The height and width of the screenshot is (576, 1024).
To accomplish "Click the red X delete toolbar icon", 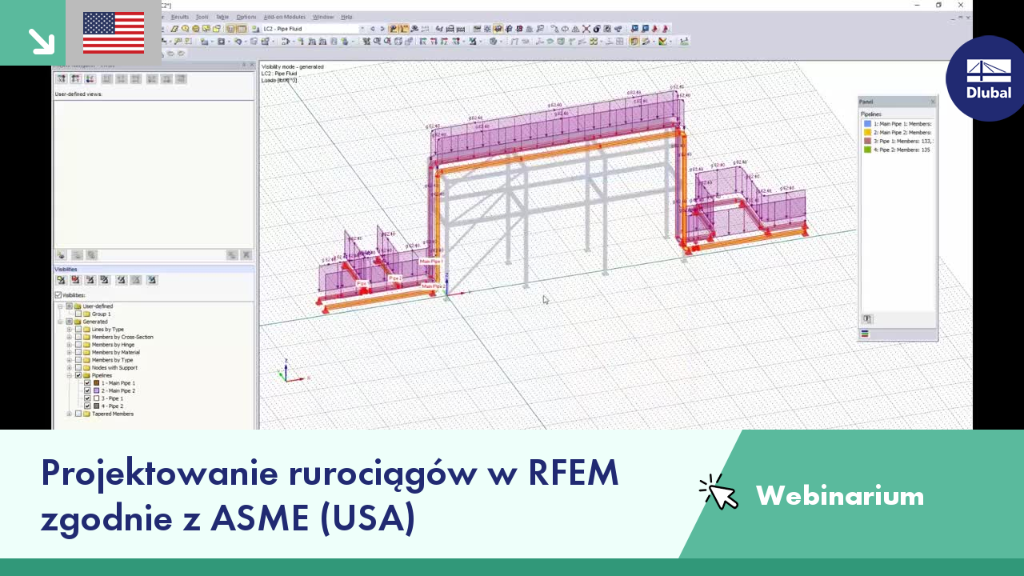I will (586, 29).
